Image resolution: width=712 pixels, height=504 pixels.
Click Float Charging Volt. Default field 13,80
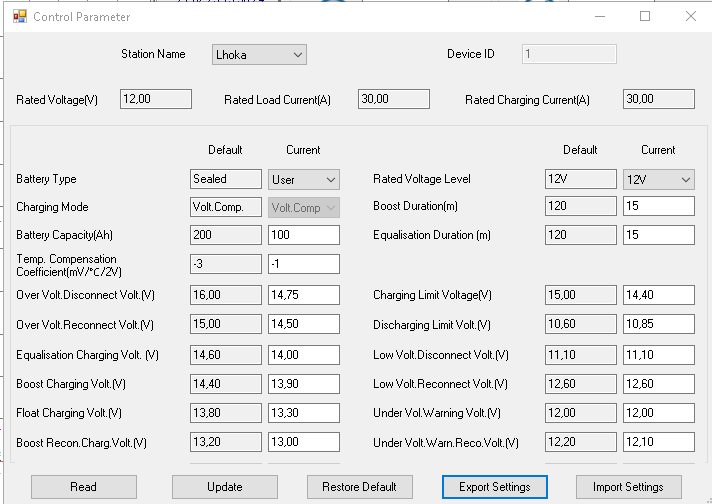click(226, 413)
